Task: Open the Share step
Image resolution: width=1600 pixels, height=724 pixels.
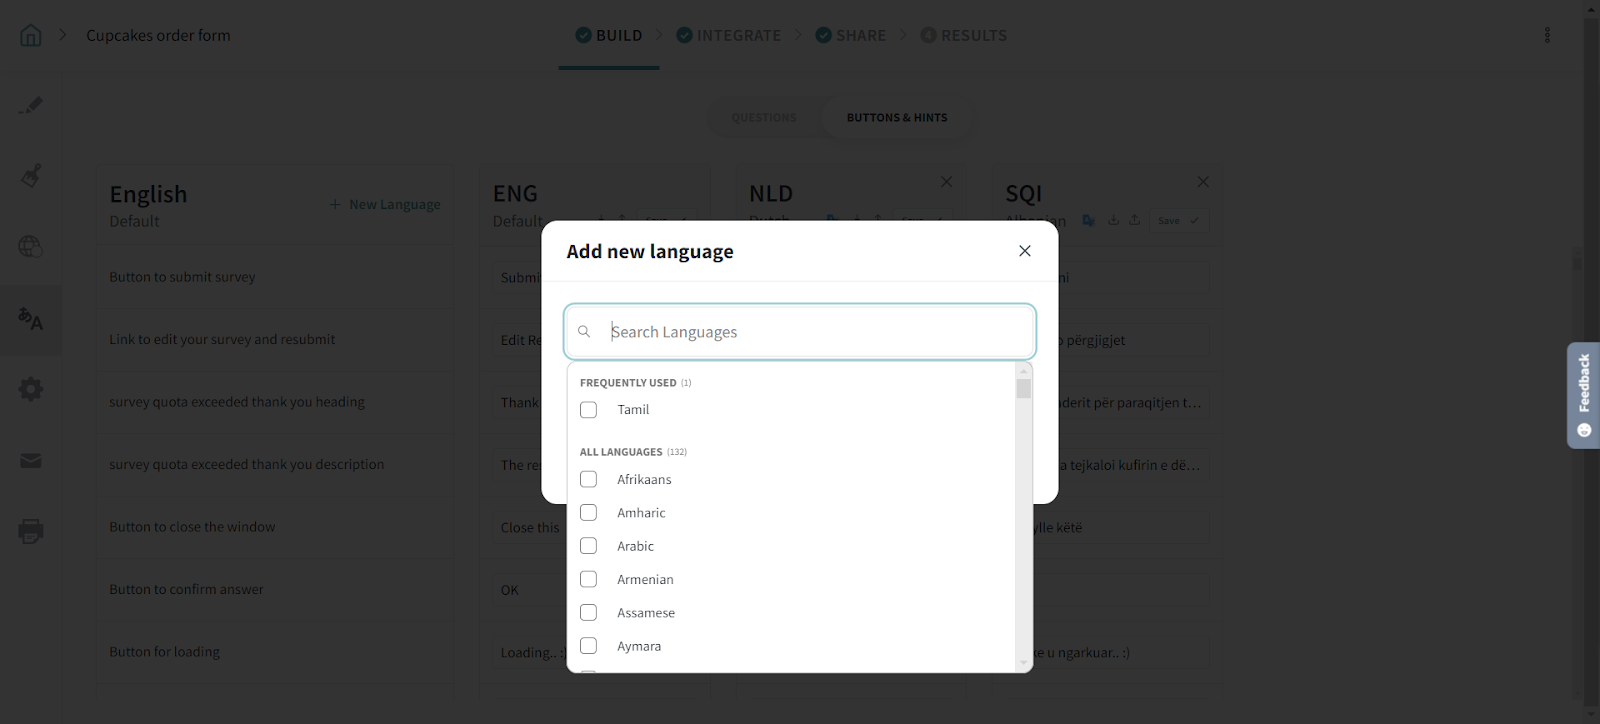Action: click(851, 36)
